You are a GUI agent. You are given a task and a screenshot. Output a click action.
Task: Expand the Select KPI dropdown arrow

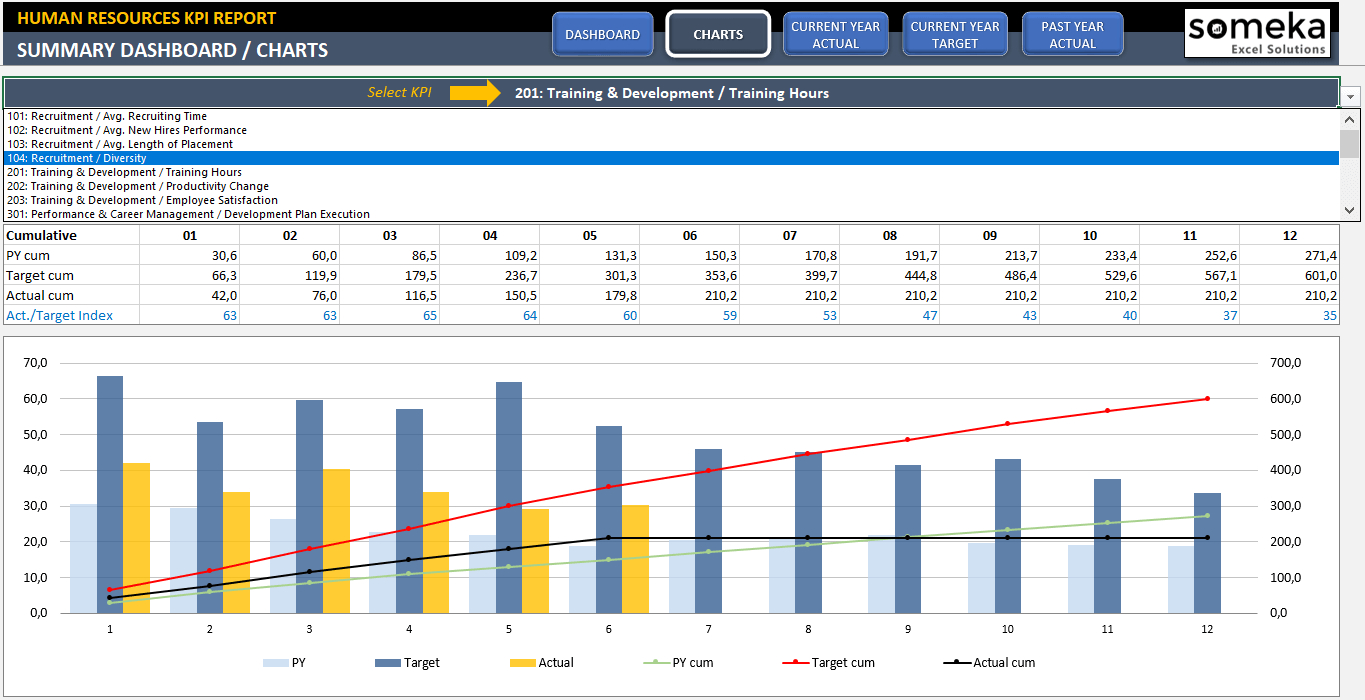1350,96
